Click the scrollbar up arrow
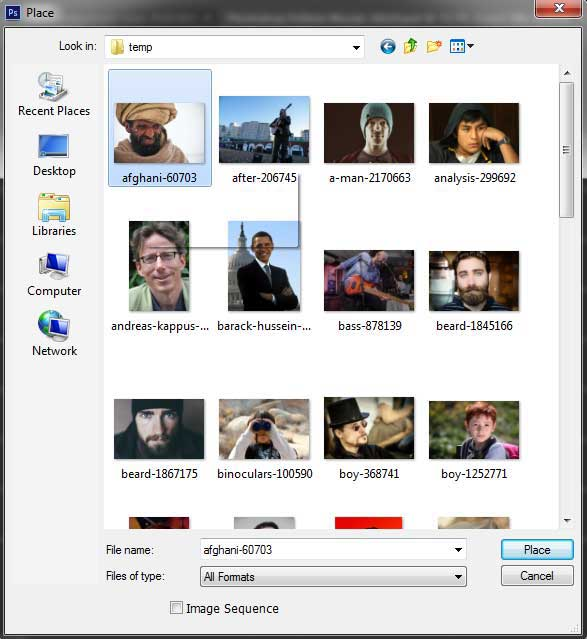Viewport: 587px width, 639px height. pos(567,73)
